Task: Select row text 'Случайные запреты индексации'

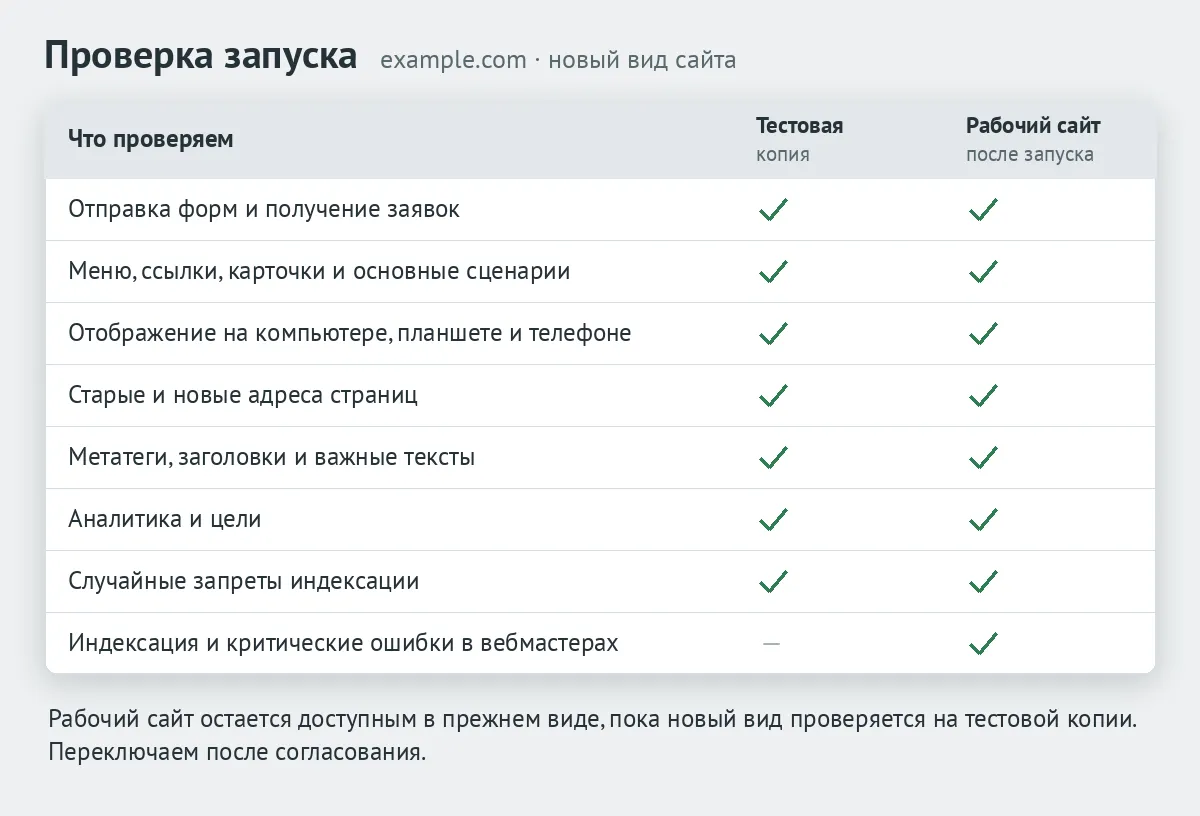Action: [243, 582]
